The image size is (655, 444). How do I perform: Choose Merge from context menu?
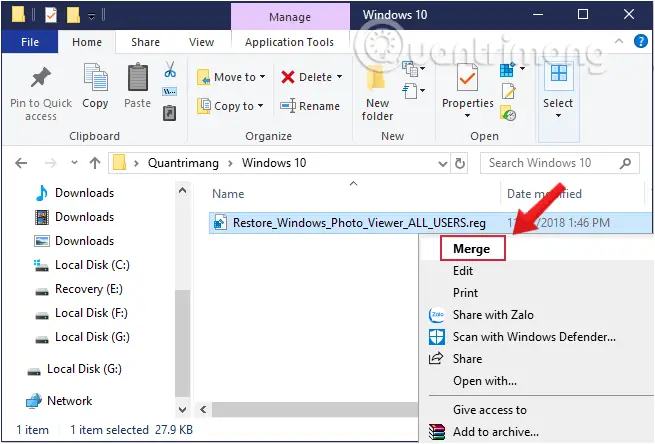pyautogui.click(x=472, y=249)
